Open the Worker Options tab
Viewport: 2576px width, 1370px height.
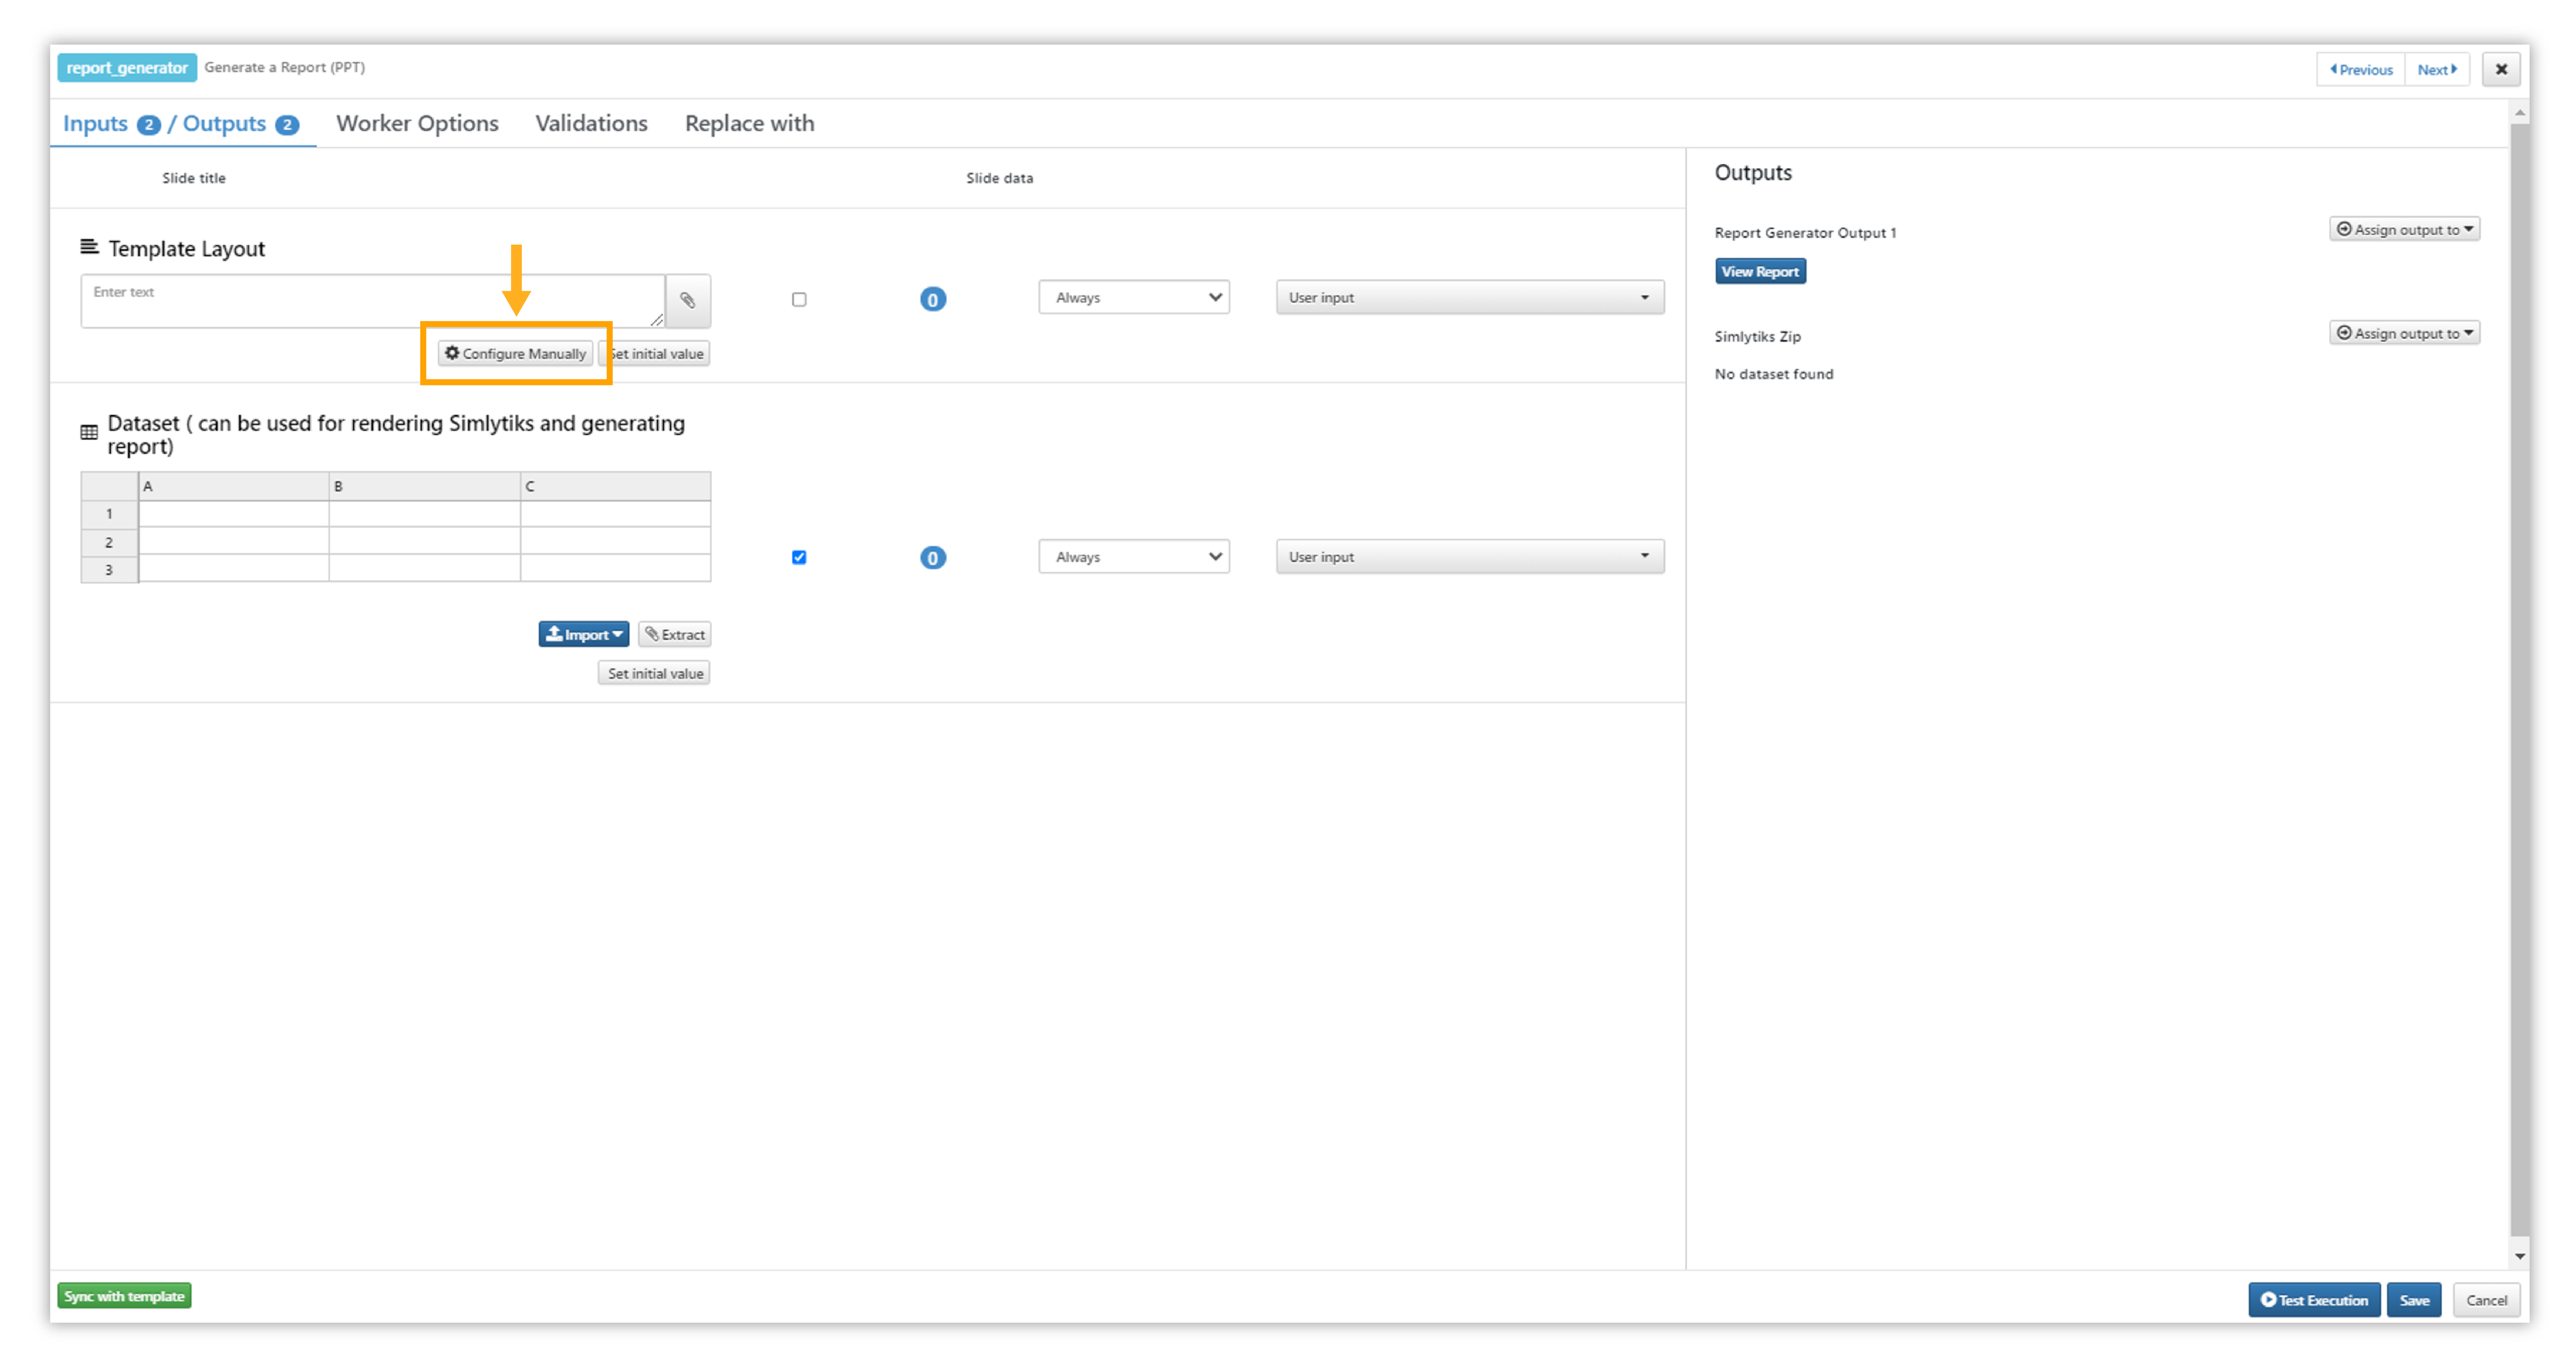[417, 124]
